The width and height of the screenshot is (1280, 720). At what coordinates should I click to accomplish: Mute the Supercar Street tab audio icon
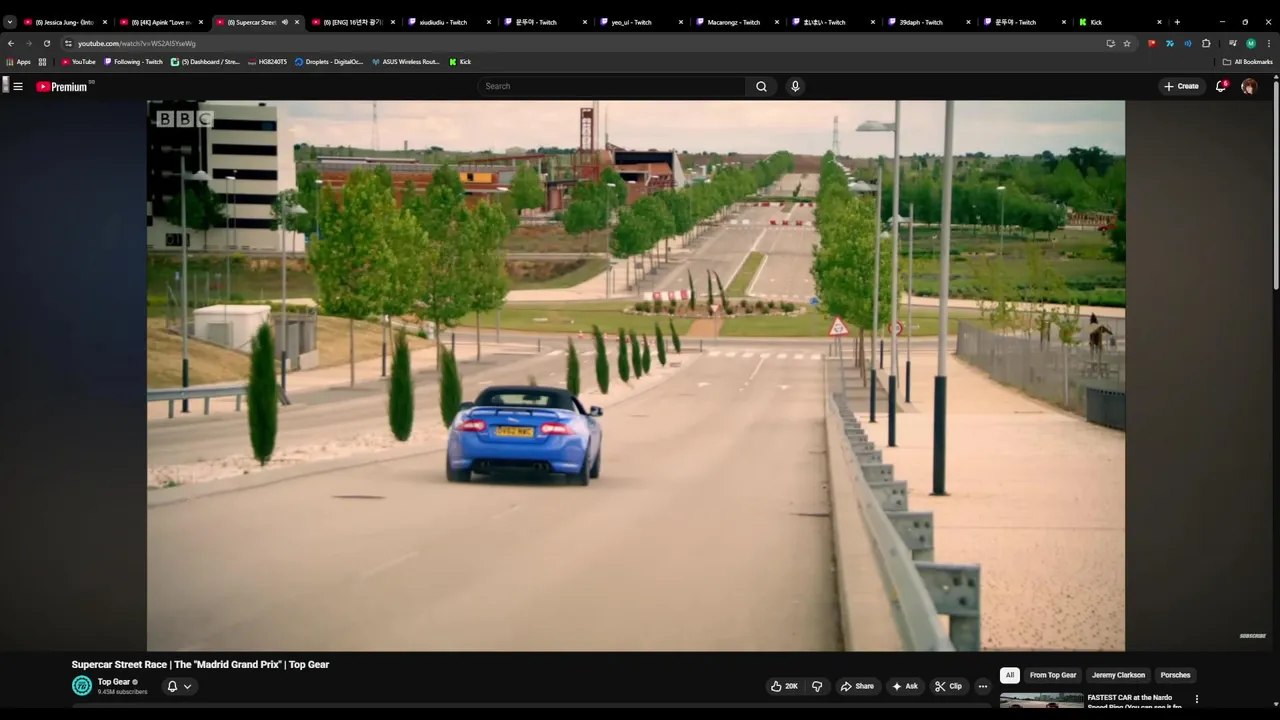[285, 22]
